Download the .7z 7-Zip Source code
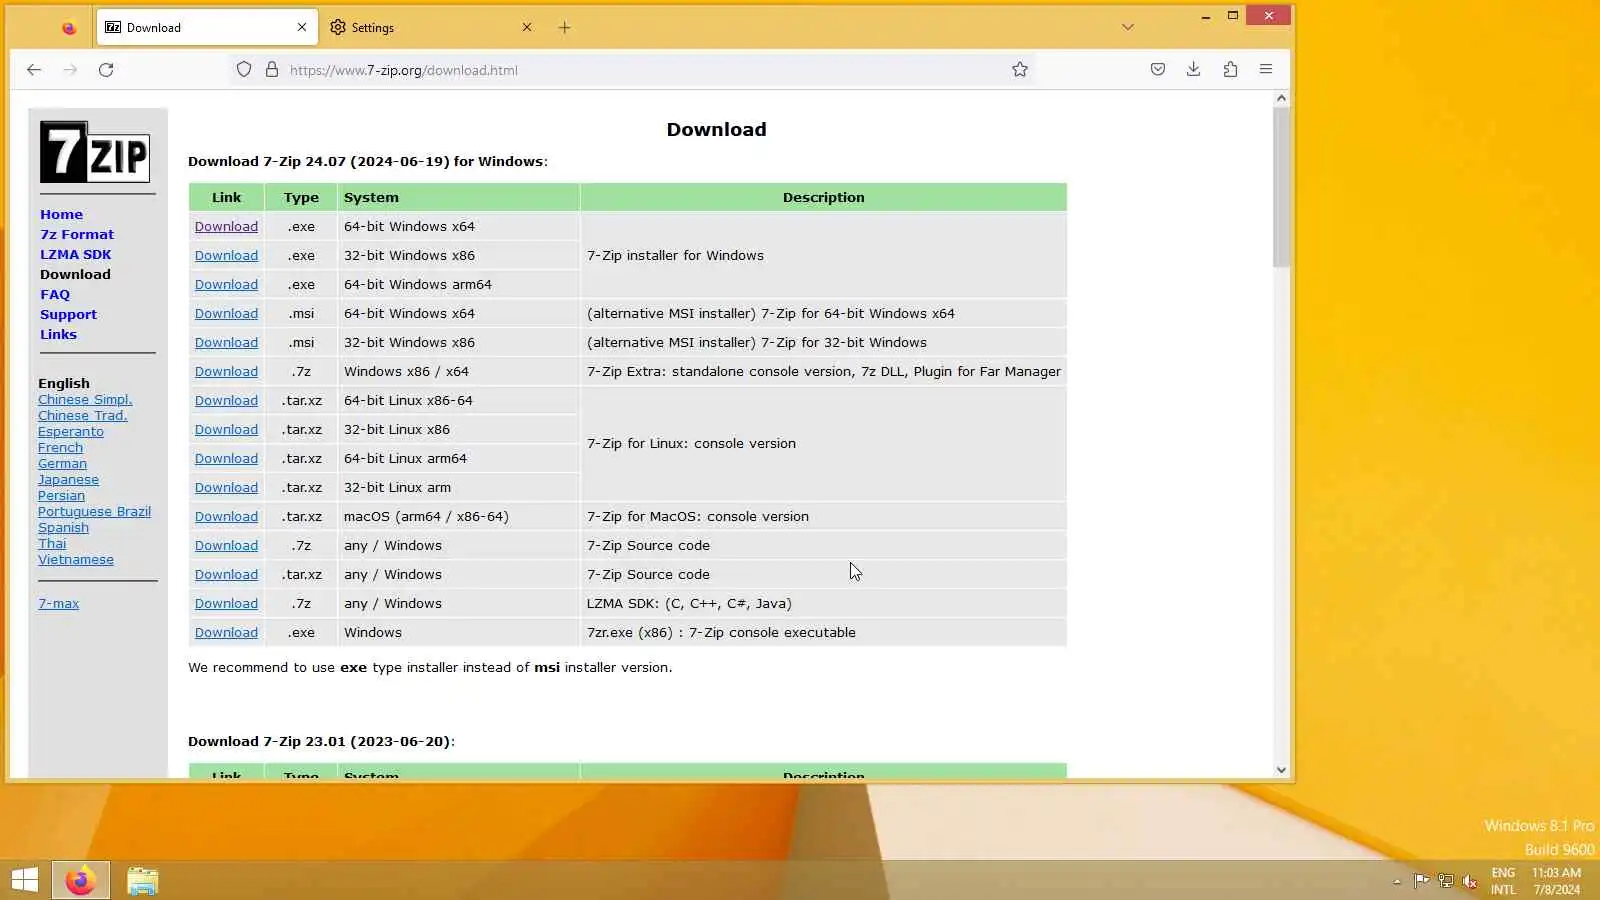 226,546
